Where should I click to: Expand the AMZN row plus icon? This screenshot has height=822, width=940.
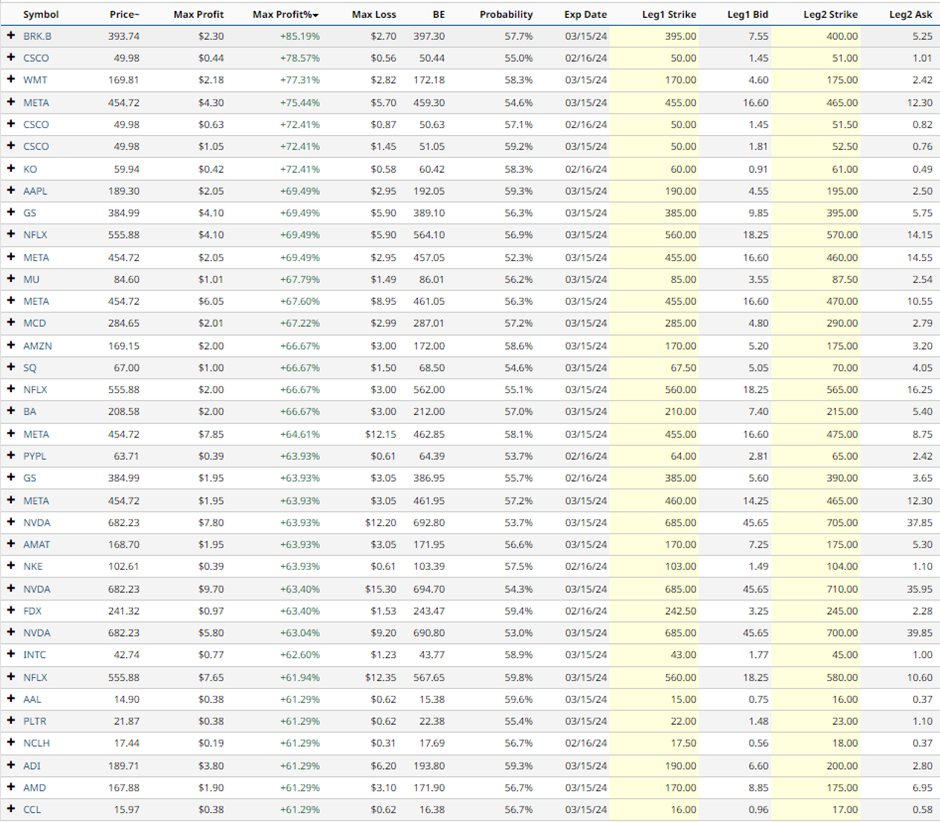click(x=11, y=345)
